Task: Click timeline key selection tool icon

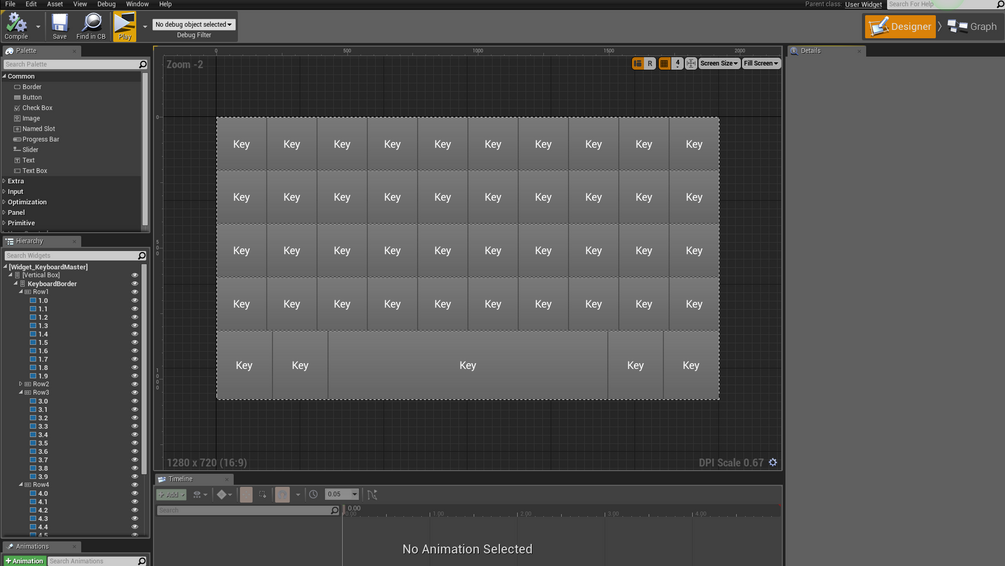Action: pyautogui.click(x=263, y=494)
